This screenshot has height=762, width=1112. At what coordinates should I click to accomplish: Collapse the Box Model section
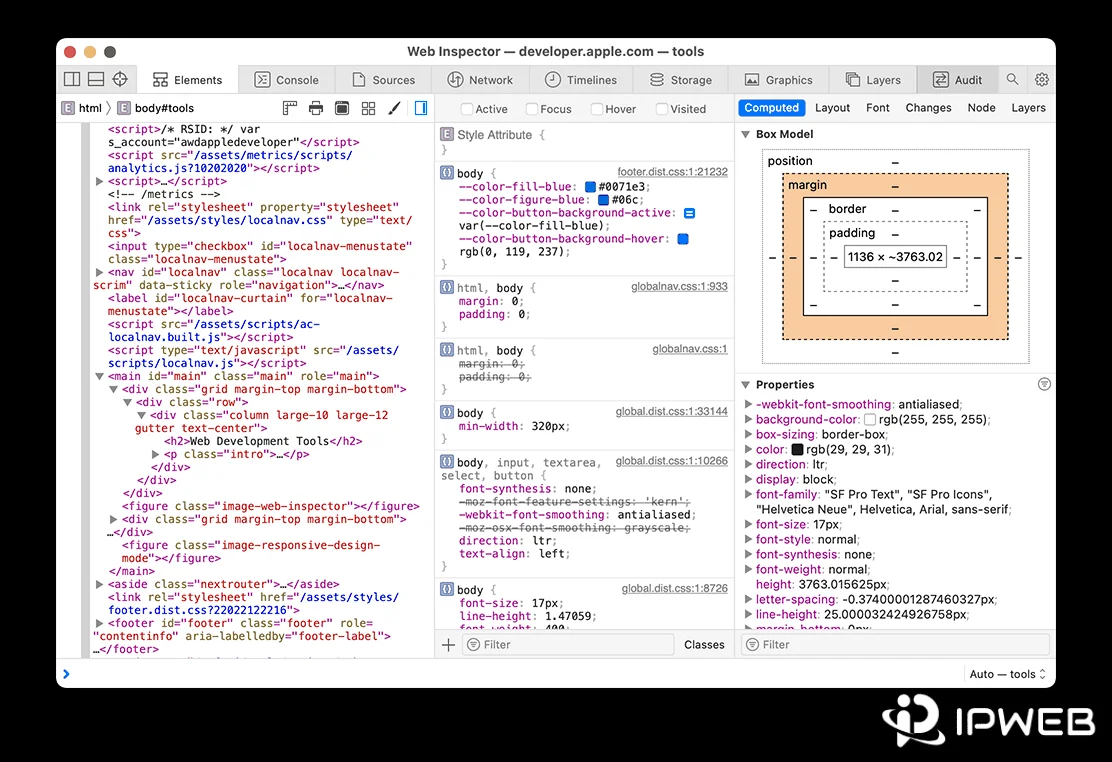click(745, 134)
